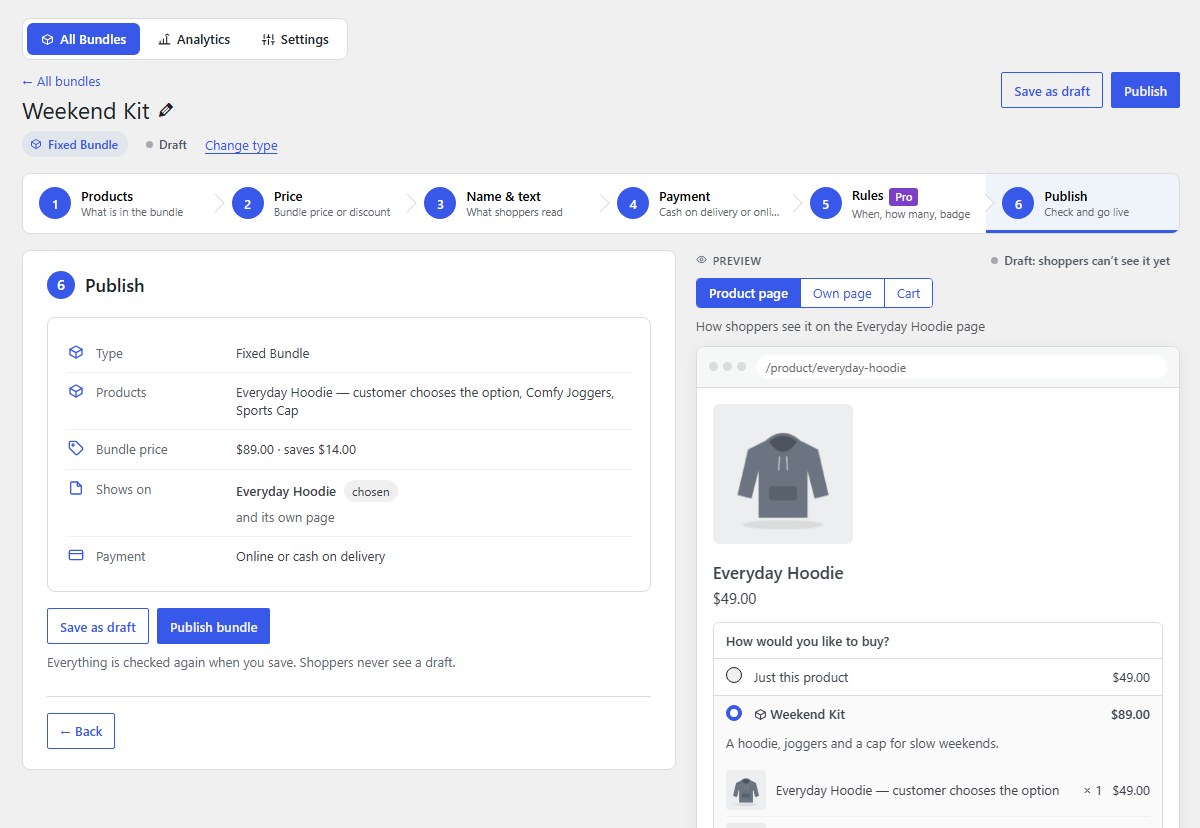This screenshot has width=1200, height=828.
Task: Click the $89.00 · saves $14.00 value
Action: pos(296,449)
